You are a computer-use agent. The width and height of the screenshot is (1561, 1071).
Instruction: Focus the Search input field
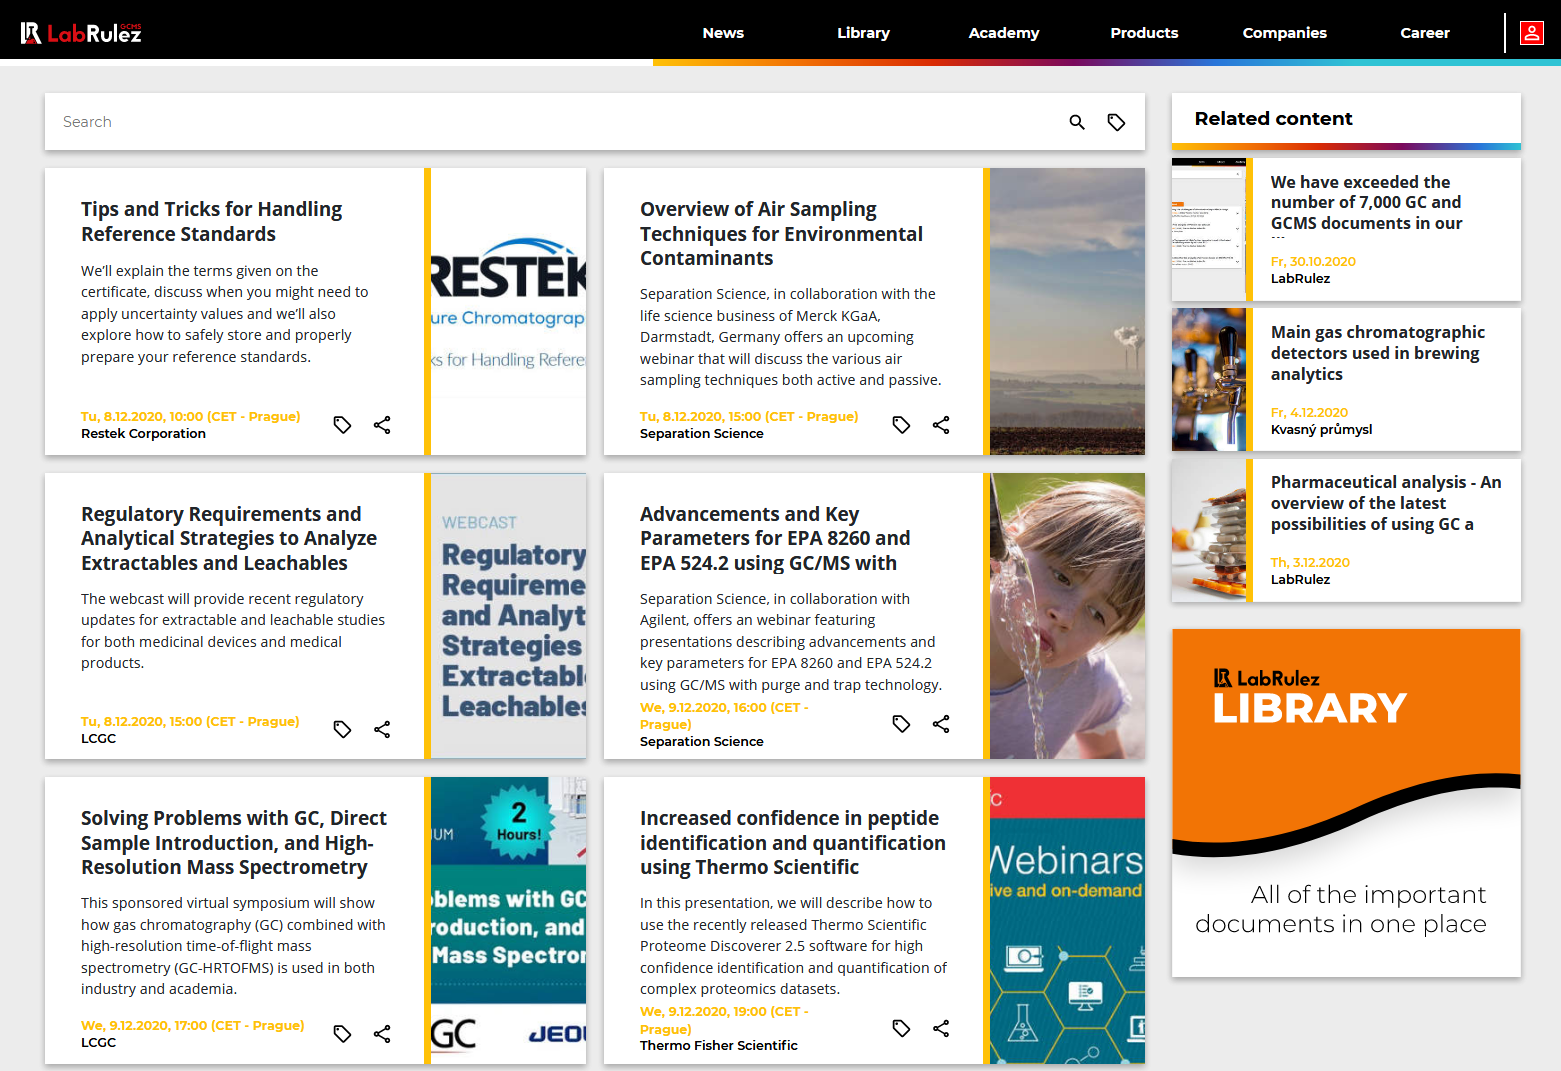click(555, 122)
